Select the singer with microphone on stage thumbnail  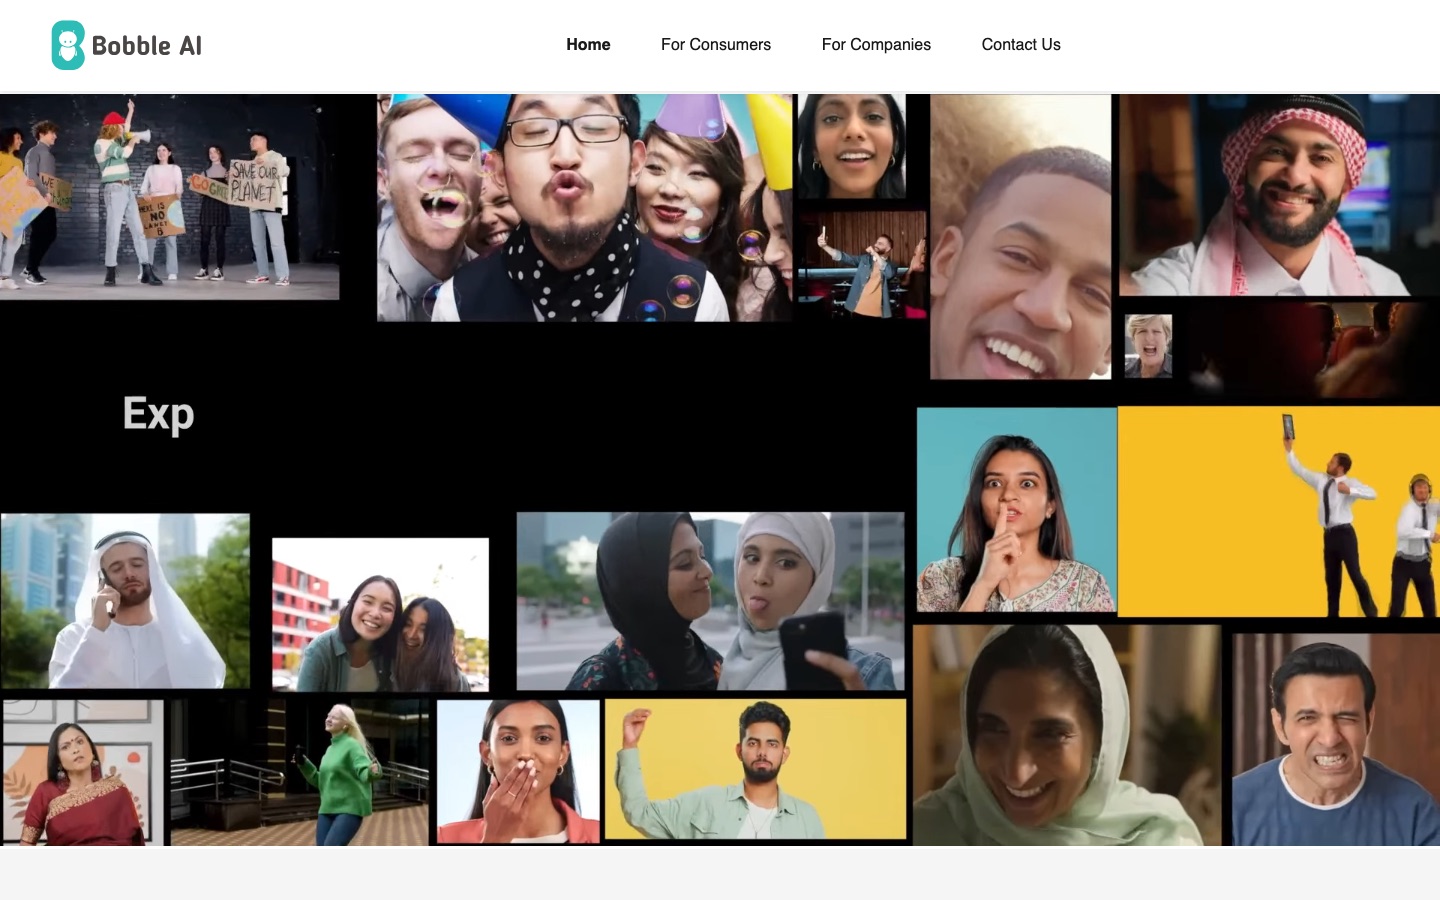coord(862,265)
